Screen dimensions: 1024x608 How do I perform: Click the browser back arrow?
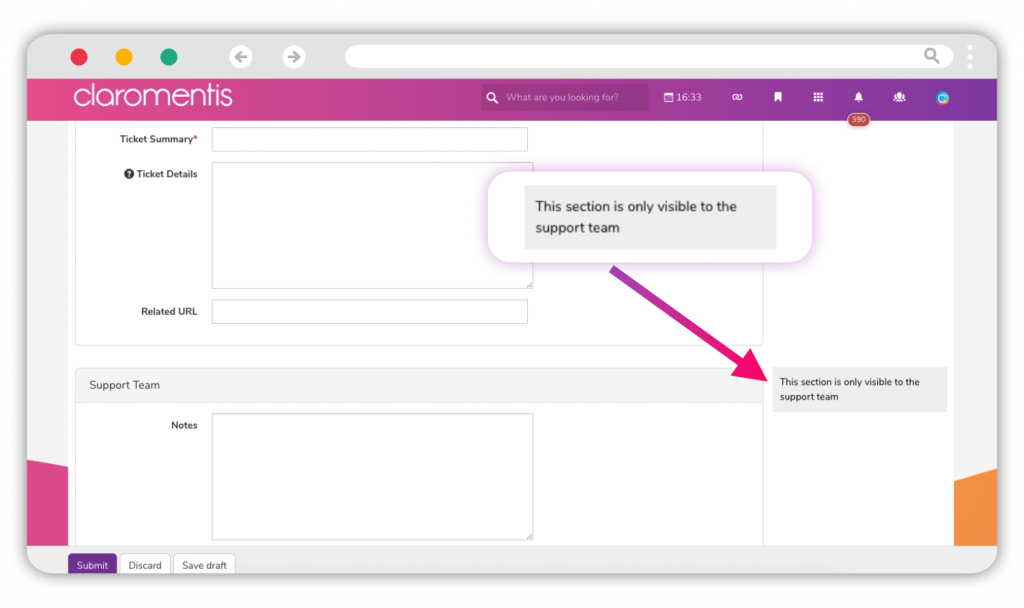pyautogui.click(x=241, y=57)
